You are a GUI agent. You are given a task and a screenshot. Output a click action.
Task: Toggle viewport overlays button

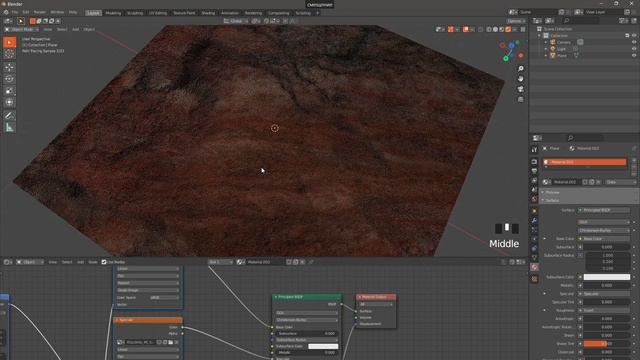pyautogui.click(x=466, y=29)
